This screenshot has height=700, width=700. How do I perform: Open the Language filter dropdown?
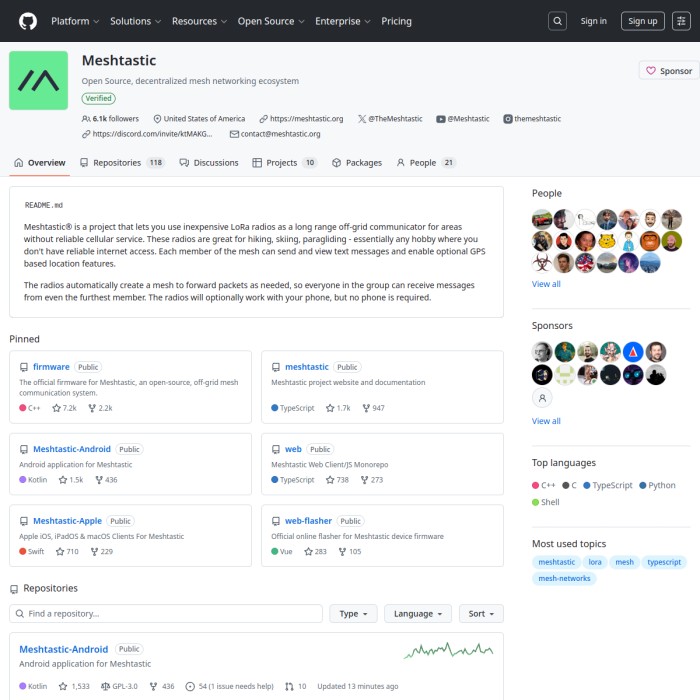[x=418, y=614]
